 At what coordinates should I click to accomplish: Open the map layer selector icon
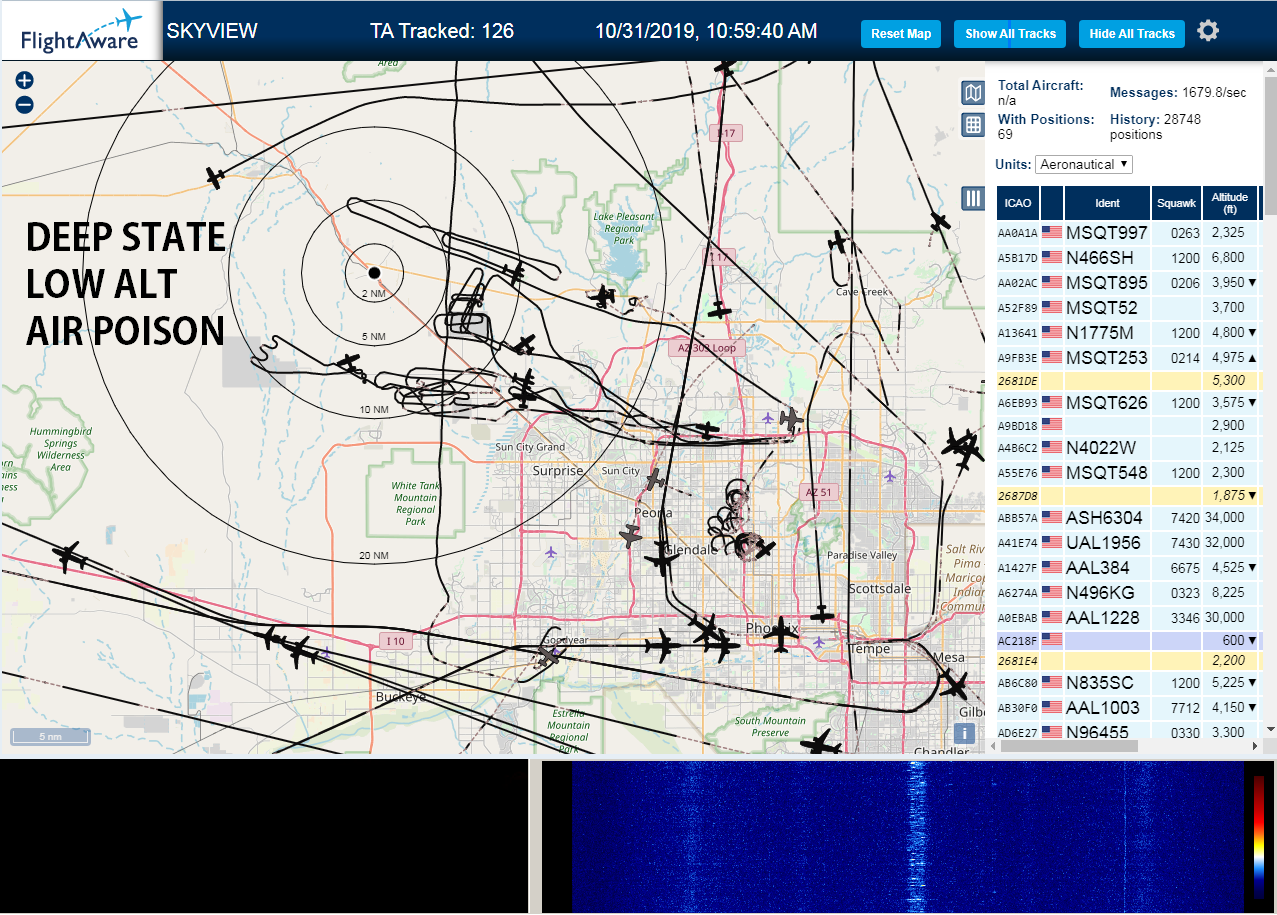tap(973, 93)
